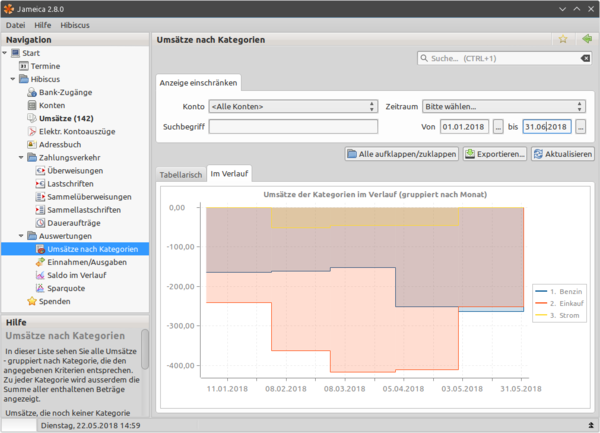Select Sparquote in the navigation tree
This screenshot has width=600, height=433.
coord(65,287)
